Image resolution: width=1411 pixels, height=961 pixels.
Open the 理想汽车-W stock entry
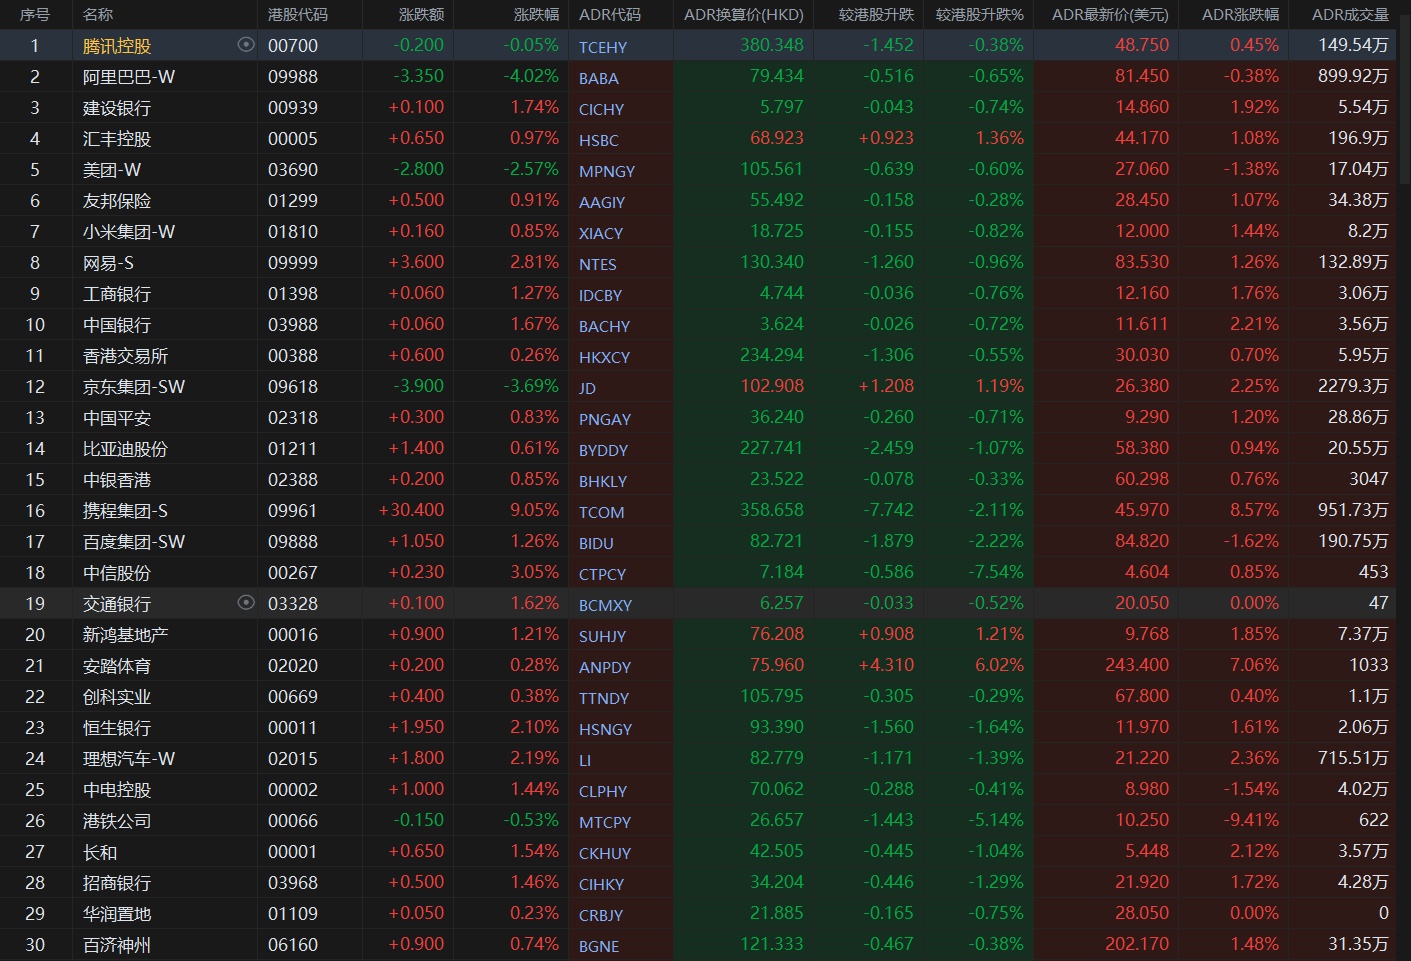[x=129, y=759]
